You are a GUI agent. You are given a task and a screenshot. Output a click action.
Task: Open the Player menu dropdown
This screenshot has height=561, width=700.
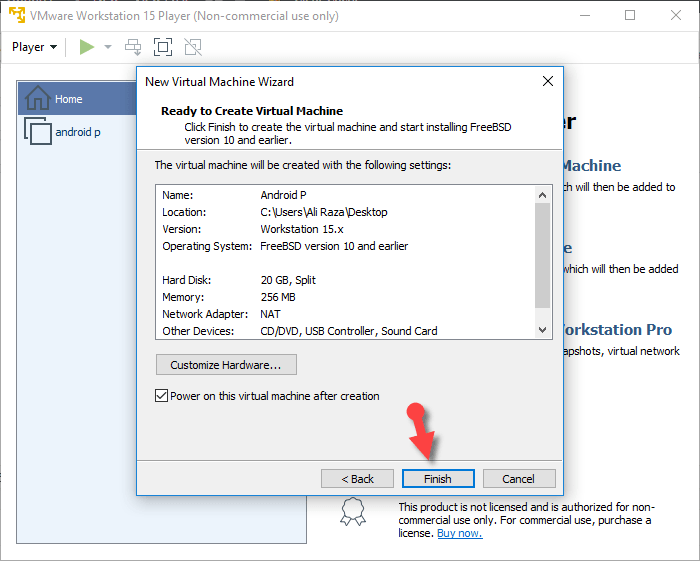(34, 47)
